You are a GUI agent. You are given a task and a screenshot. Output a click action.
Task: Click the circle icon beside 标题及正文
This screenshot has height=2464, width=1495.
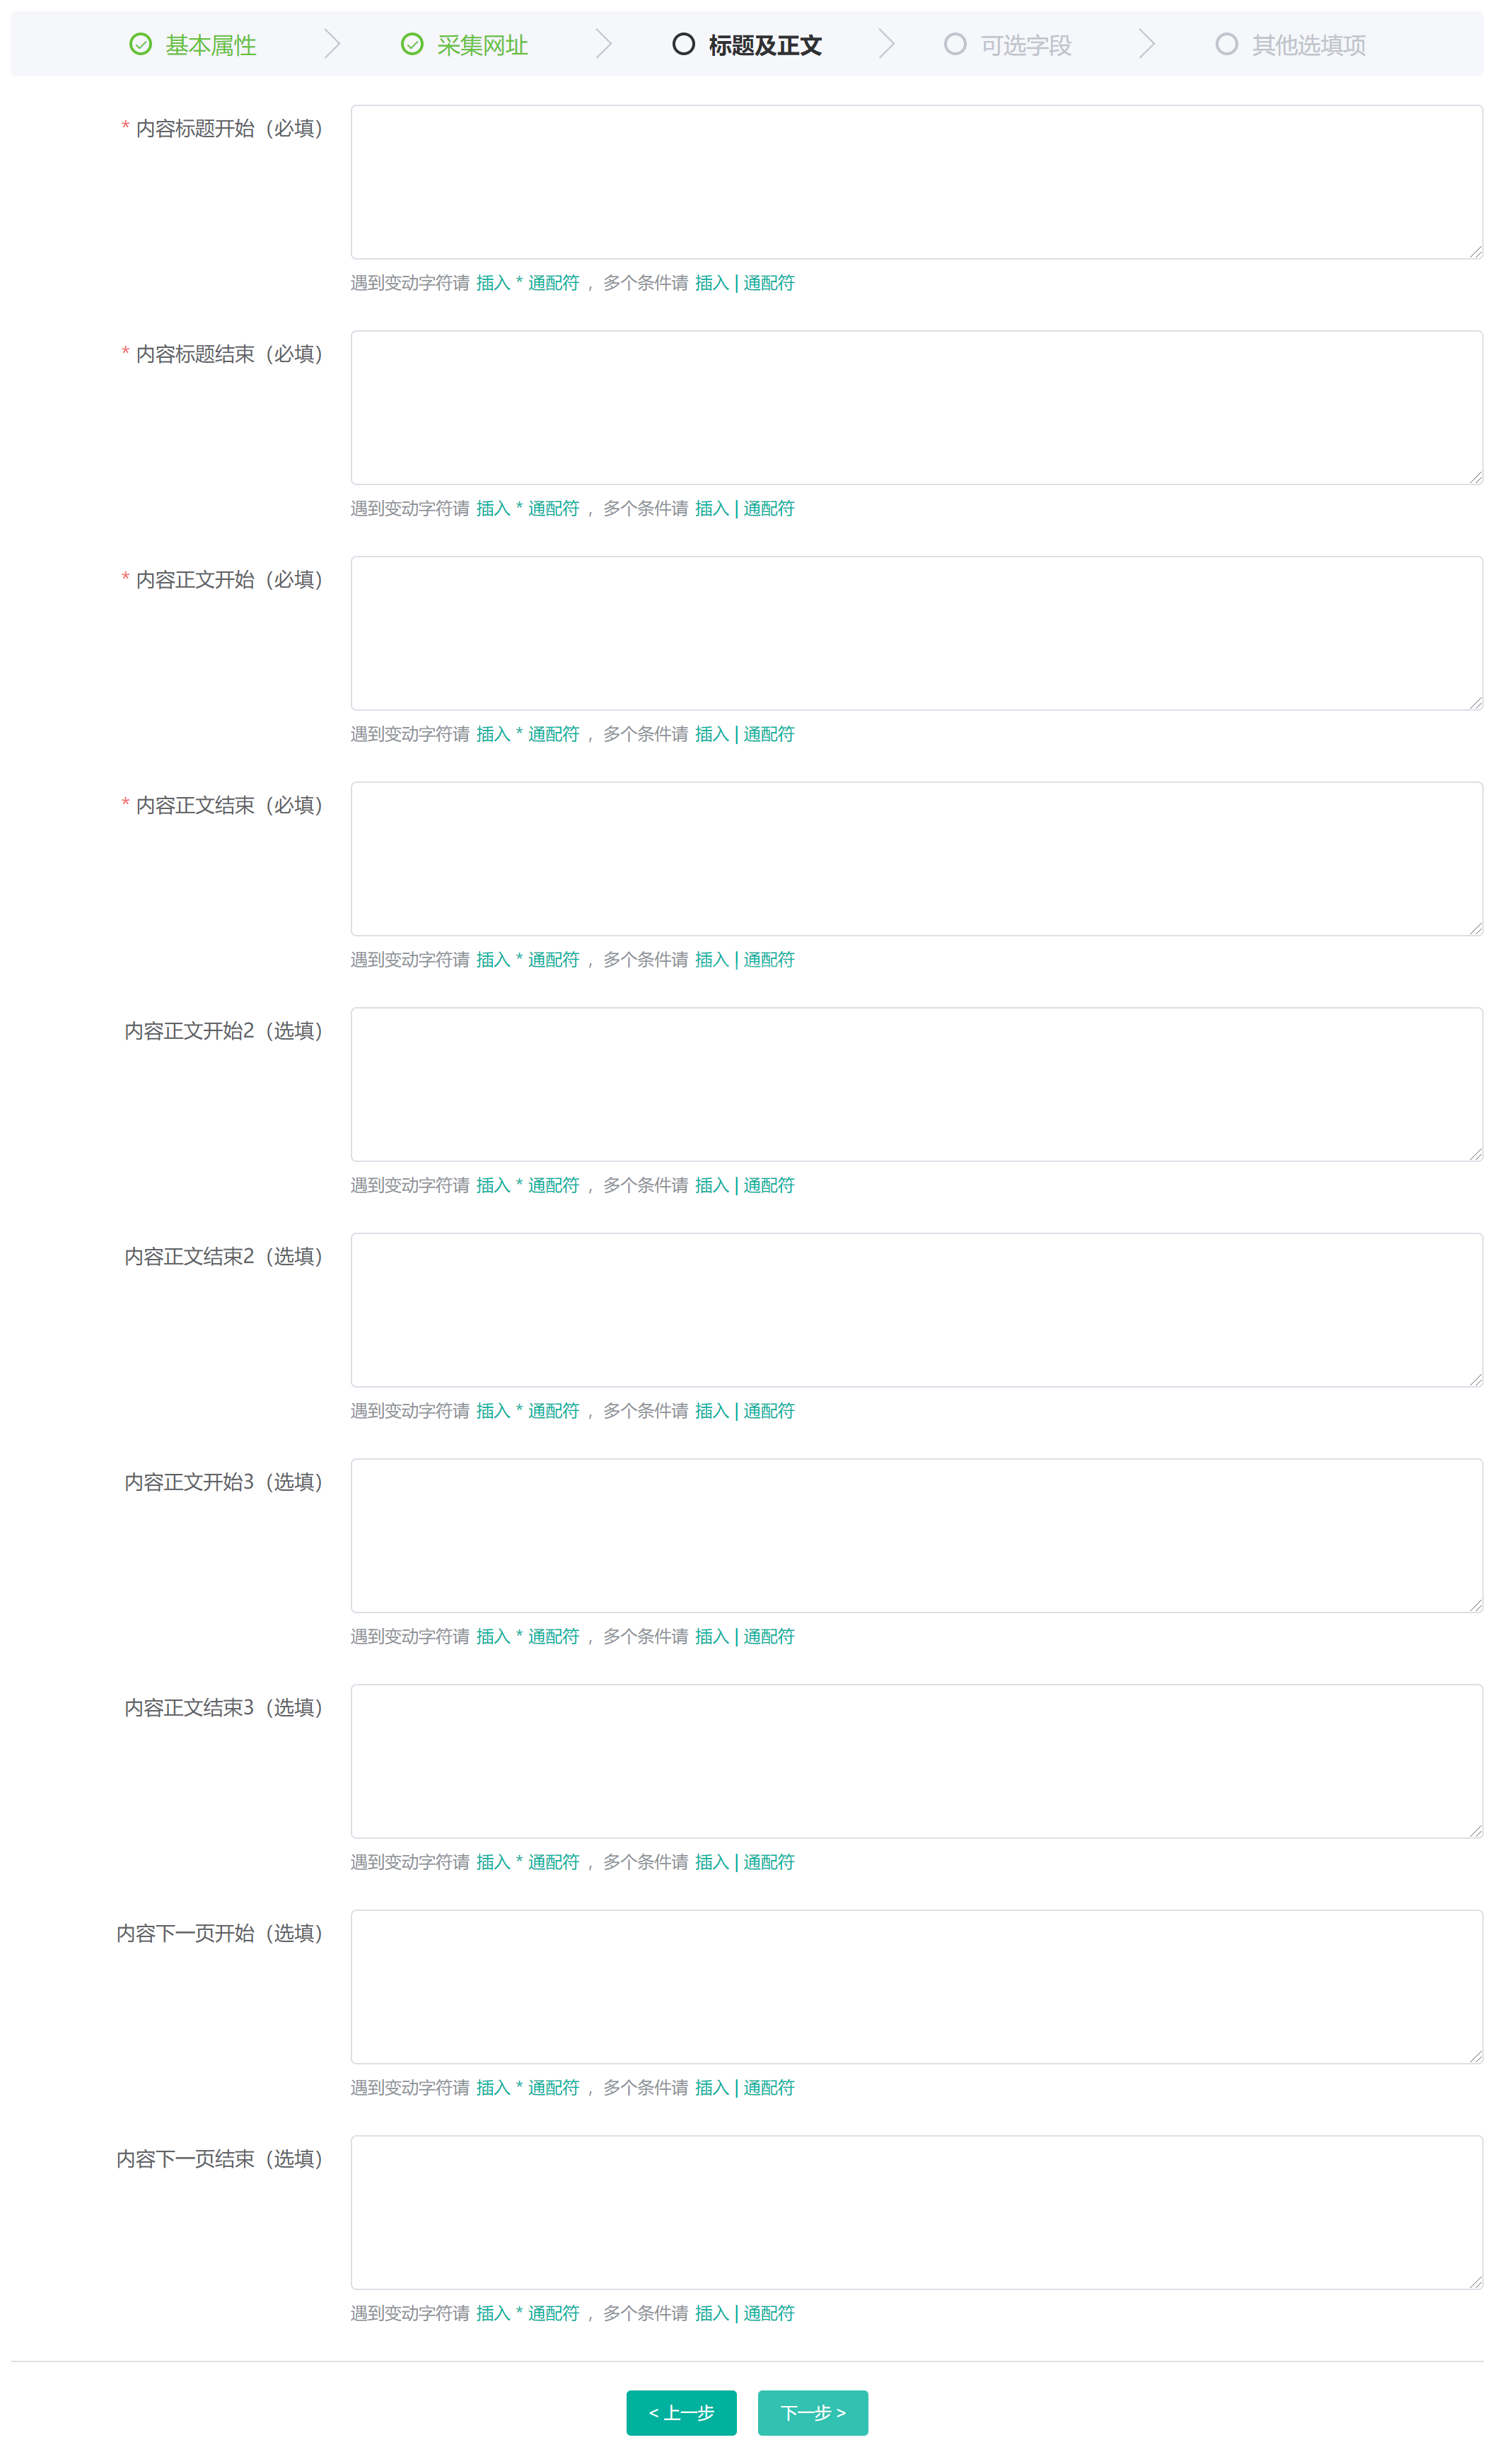pos(684,44)
